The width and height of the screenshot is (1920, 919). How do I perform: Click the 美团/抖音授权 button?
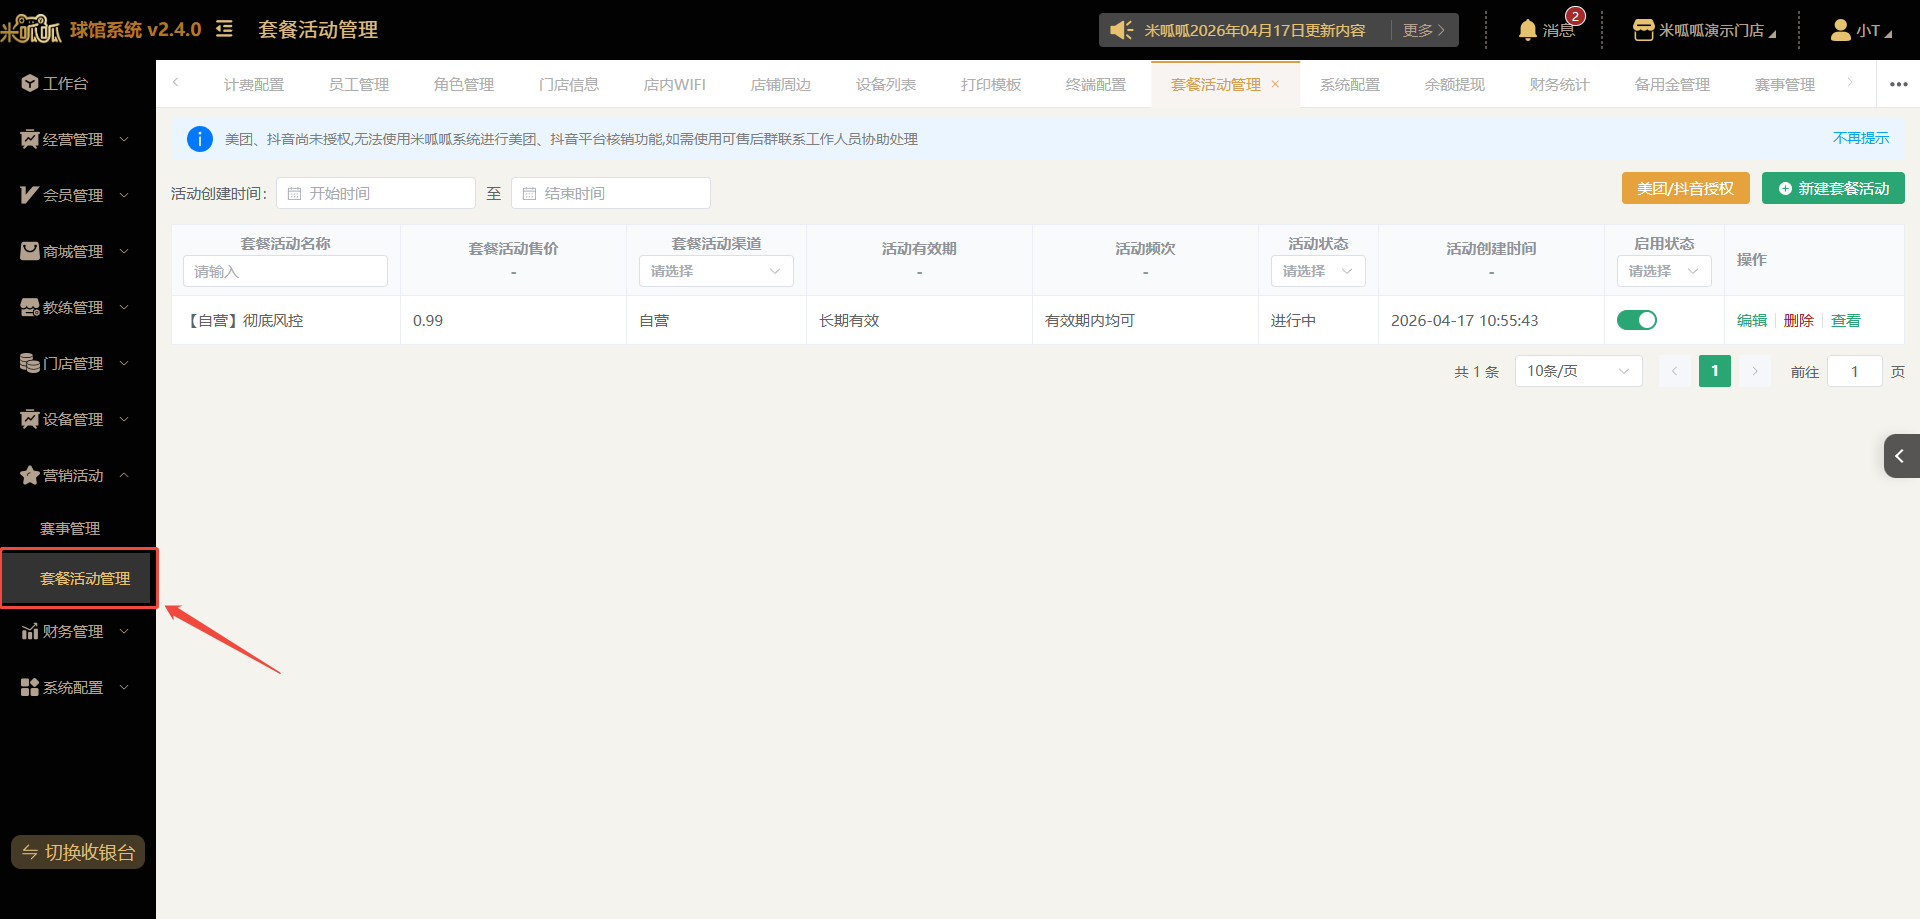click(x=1686, y=188)
